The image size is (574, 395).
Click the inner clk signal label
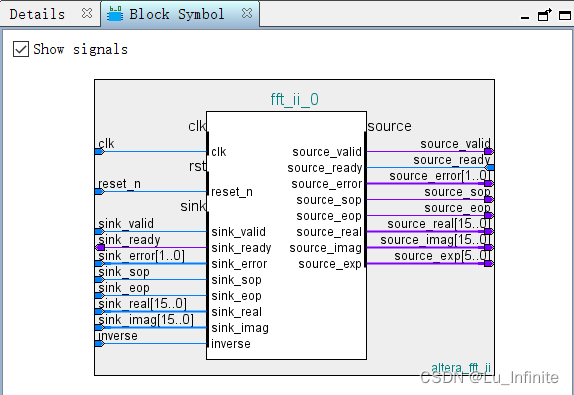tap(219, 152)
